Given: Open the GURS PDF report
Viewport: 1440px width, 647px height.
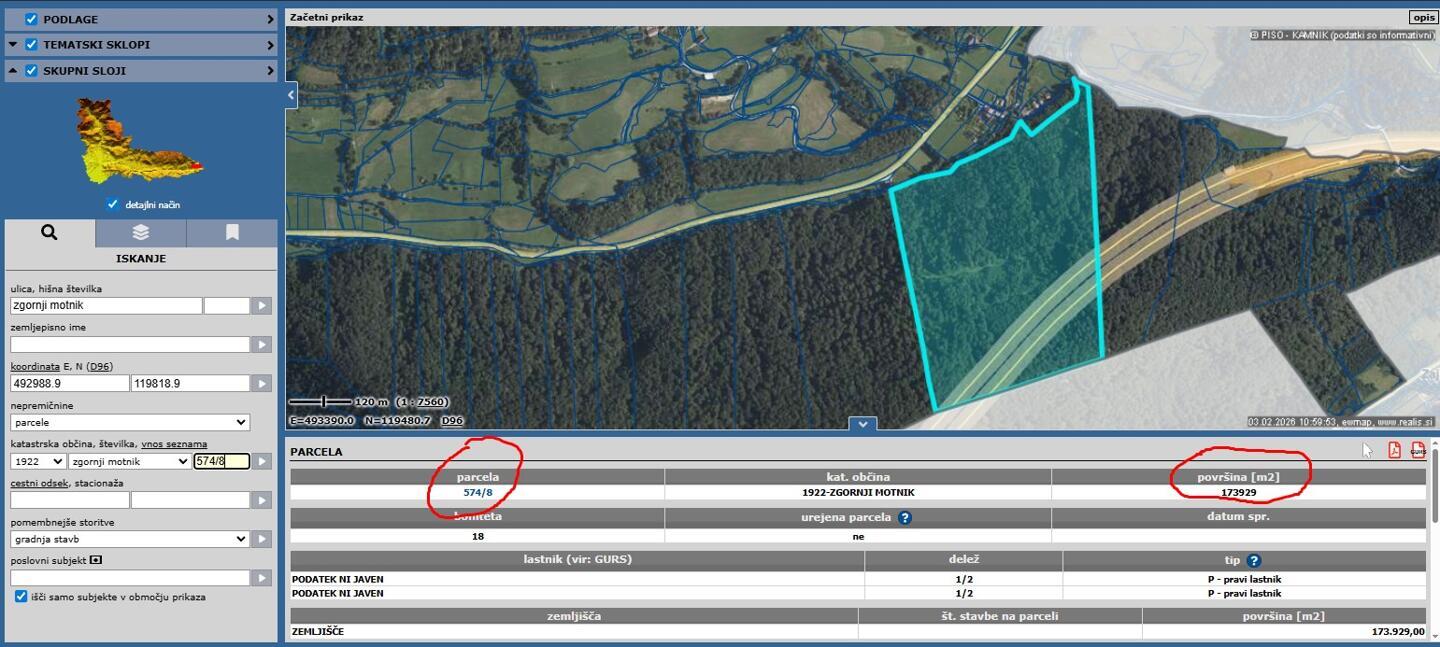Looking at the screenshot, I should (x=1418, y=450).
